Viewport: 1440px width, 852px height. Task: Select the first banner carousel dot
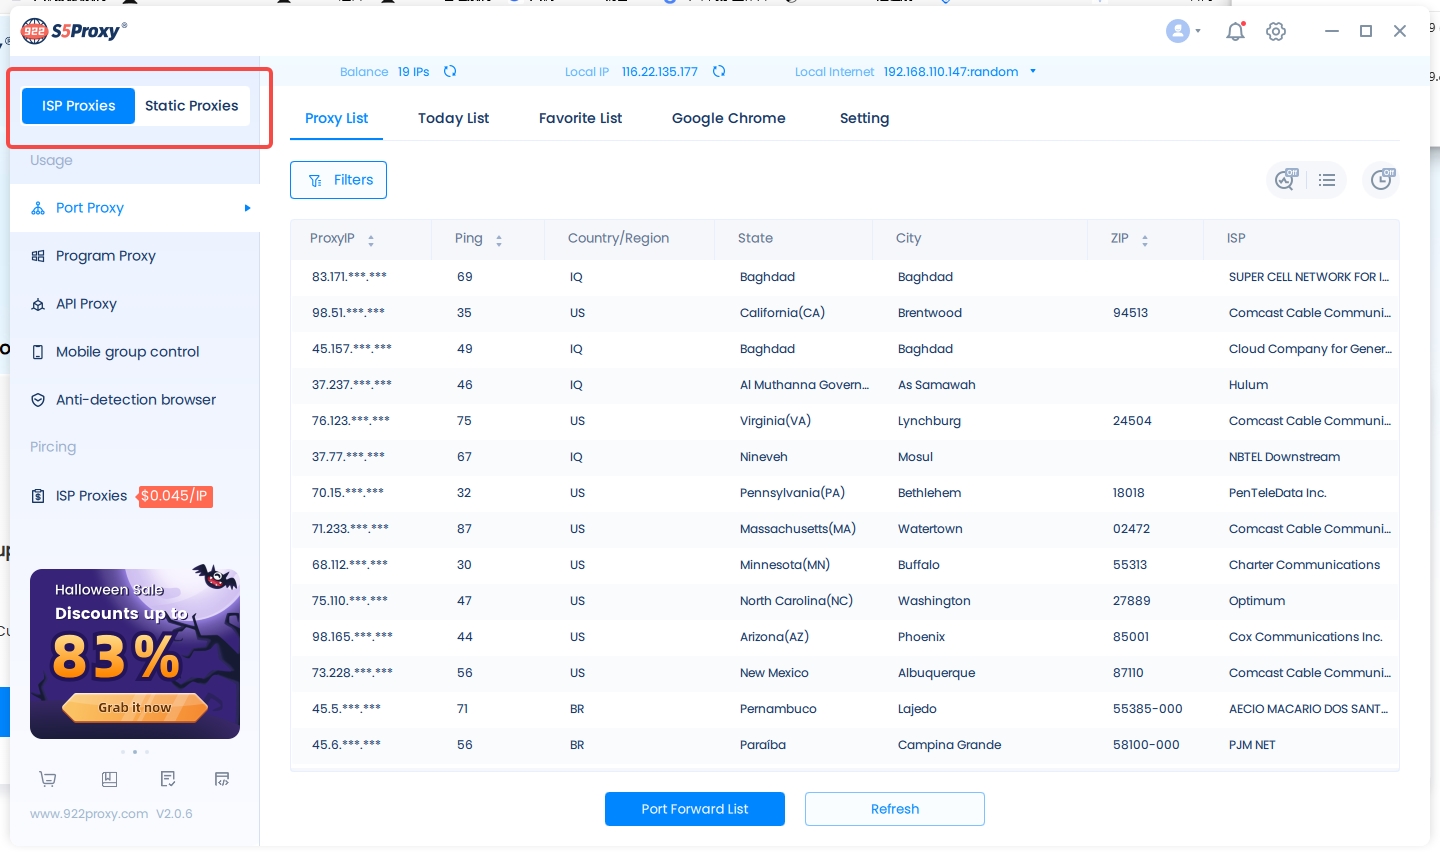123,752
